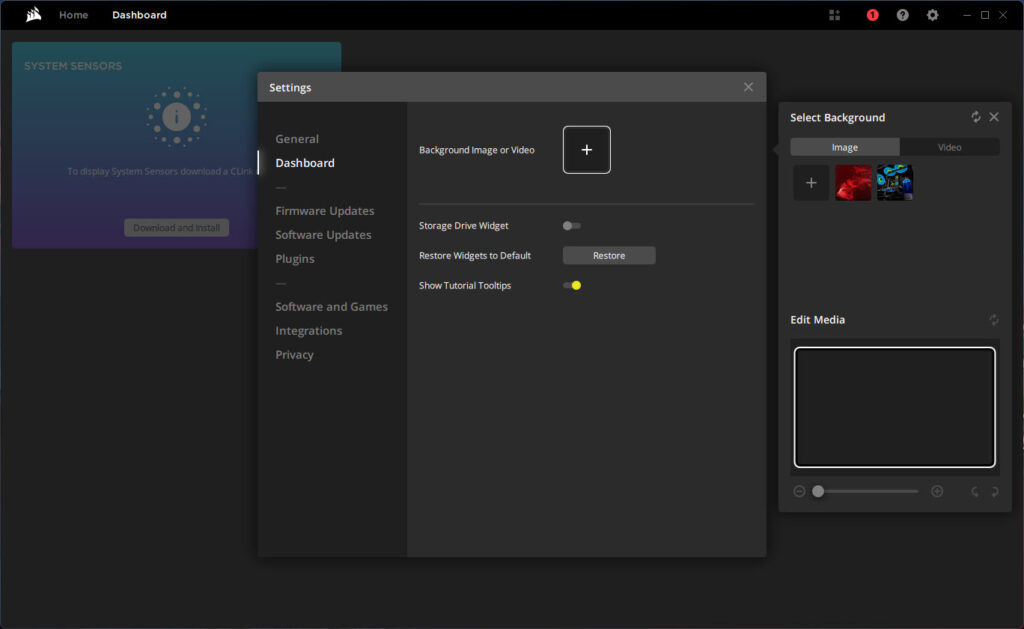
Task: Select the Image tab
Action: pos(845,147)
